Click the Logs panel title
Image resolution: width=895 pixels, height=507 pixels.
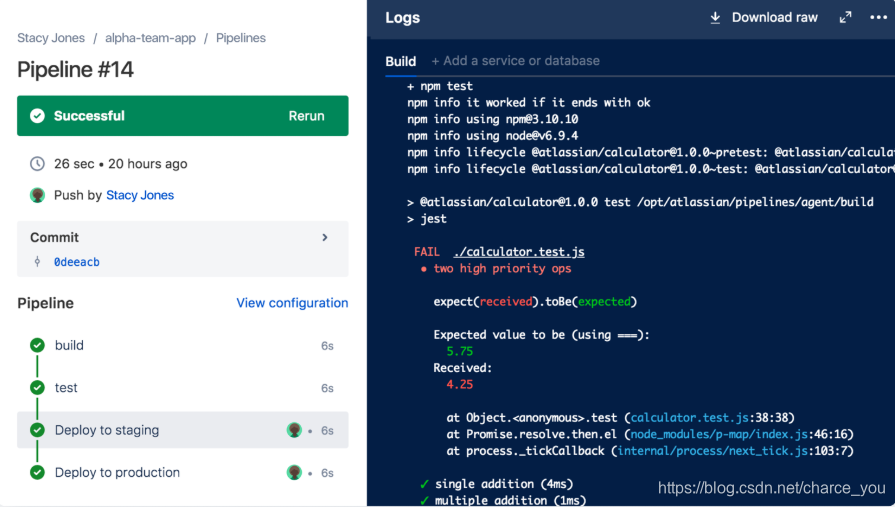402,18
